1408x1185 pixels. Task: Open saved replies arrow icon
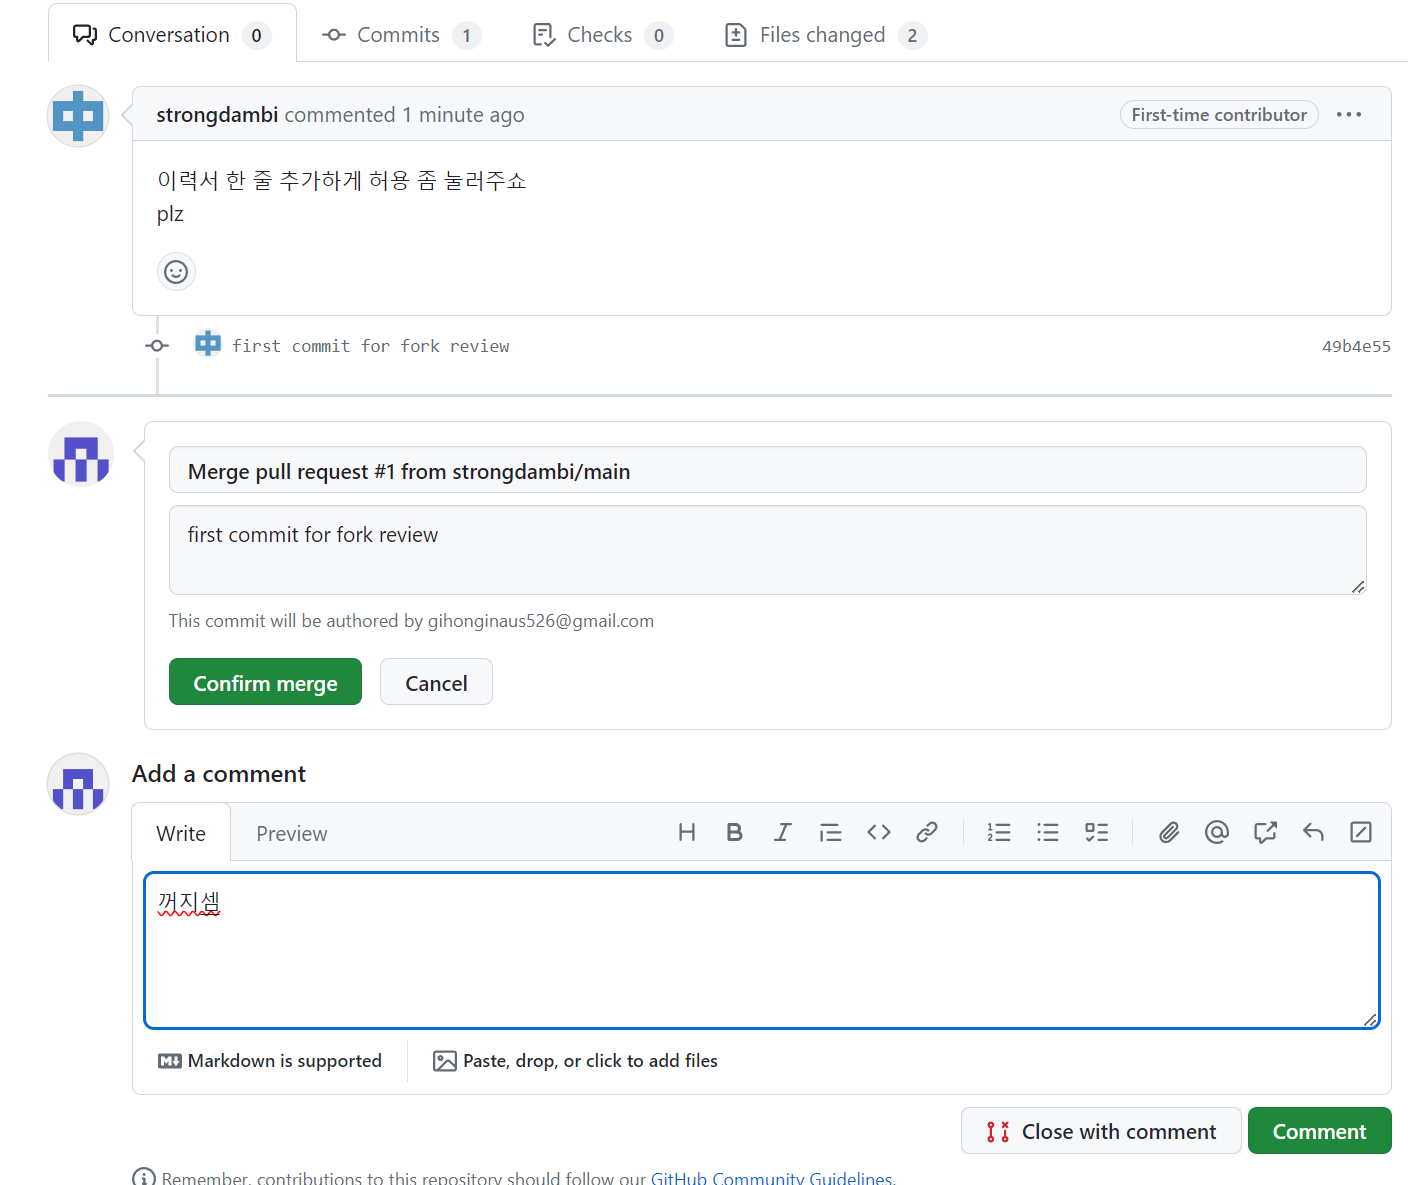pos(1313,832)
